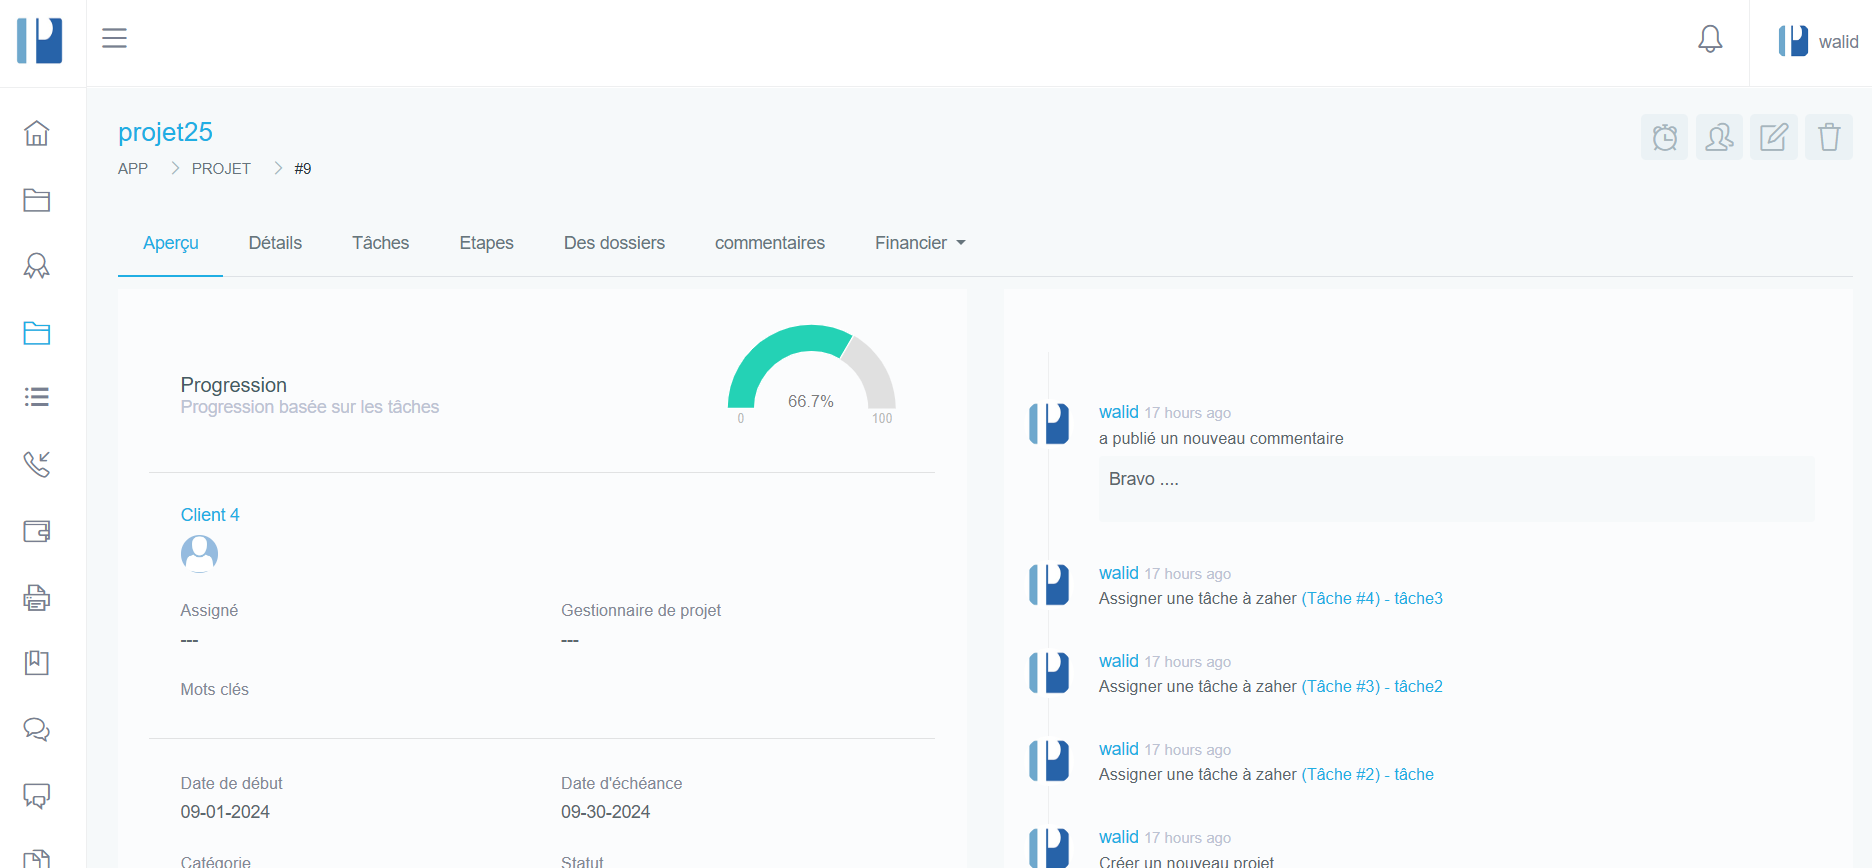The height and width of the screenshot is (868, 1872).
Task: Open the assign users icon
Action: 1719,137
